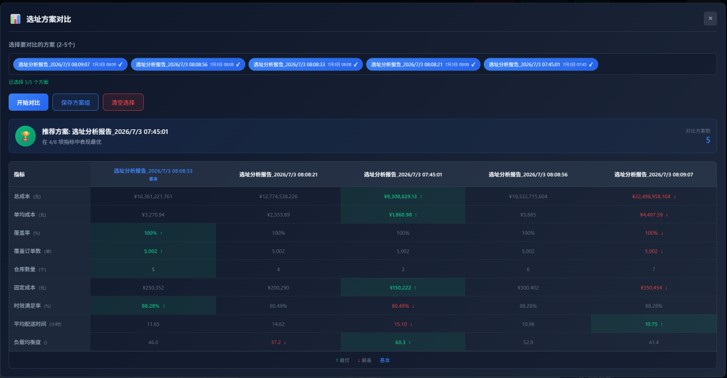
Task: Click the 41.4 load balance cell
Action: 654,342
